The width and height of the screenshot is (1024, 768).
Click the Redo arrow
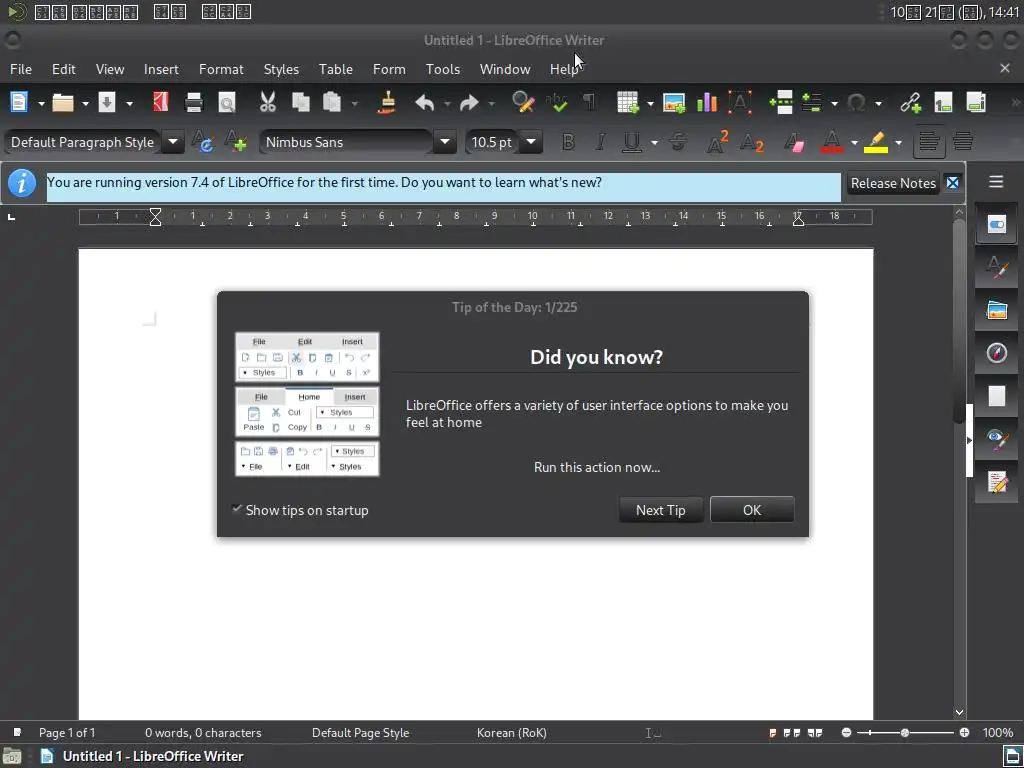point(469,103)
